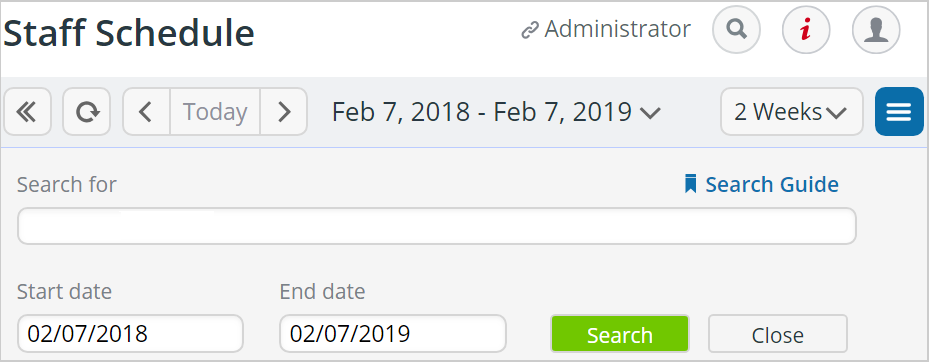Open the Search Guide link
Viewport: 929px width, 362px height.
761,184
